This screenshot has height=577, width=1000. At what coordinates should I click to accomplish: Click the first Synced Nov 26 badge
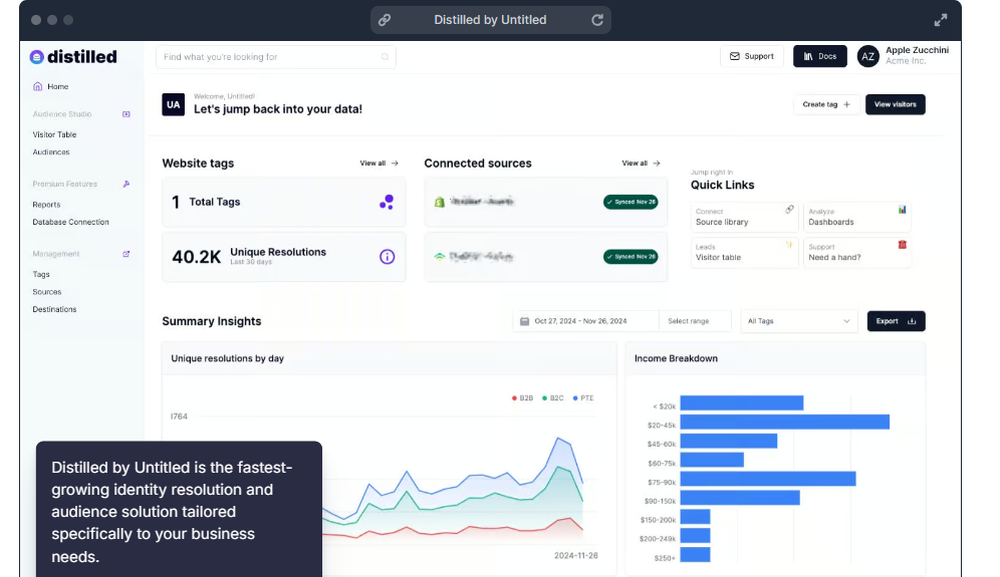(631, 202)
